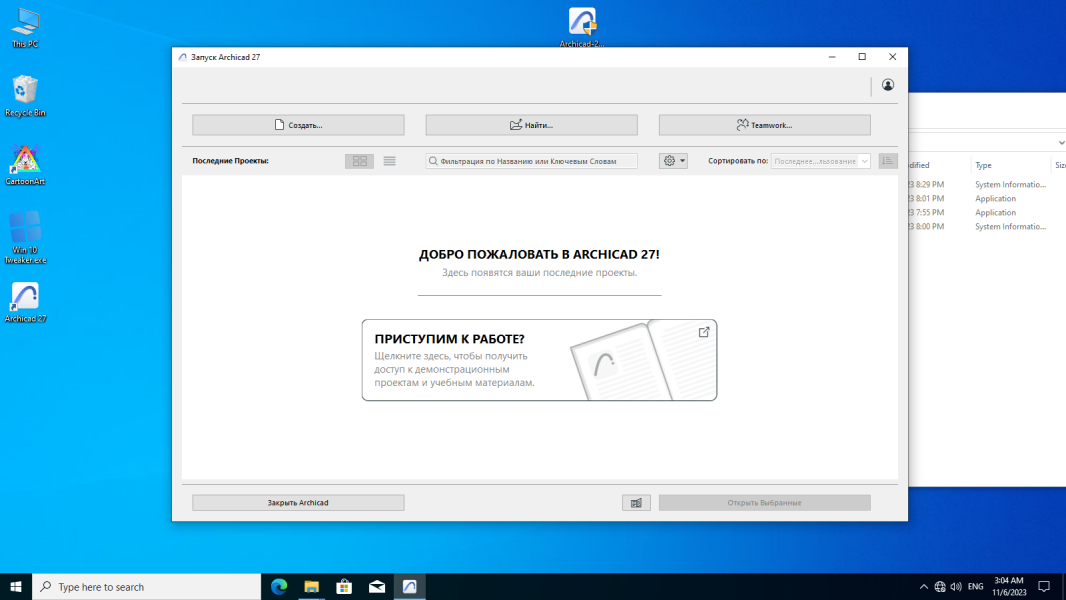
Task: Minimize the Запуск Archicad 27 window
Action: tap(832, 57)
